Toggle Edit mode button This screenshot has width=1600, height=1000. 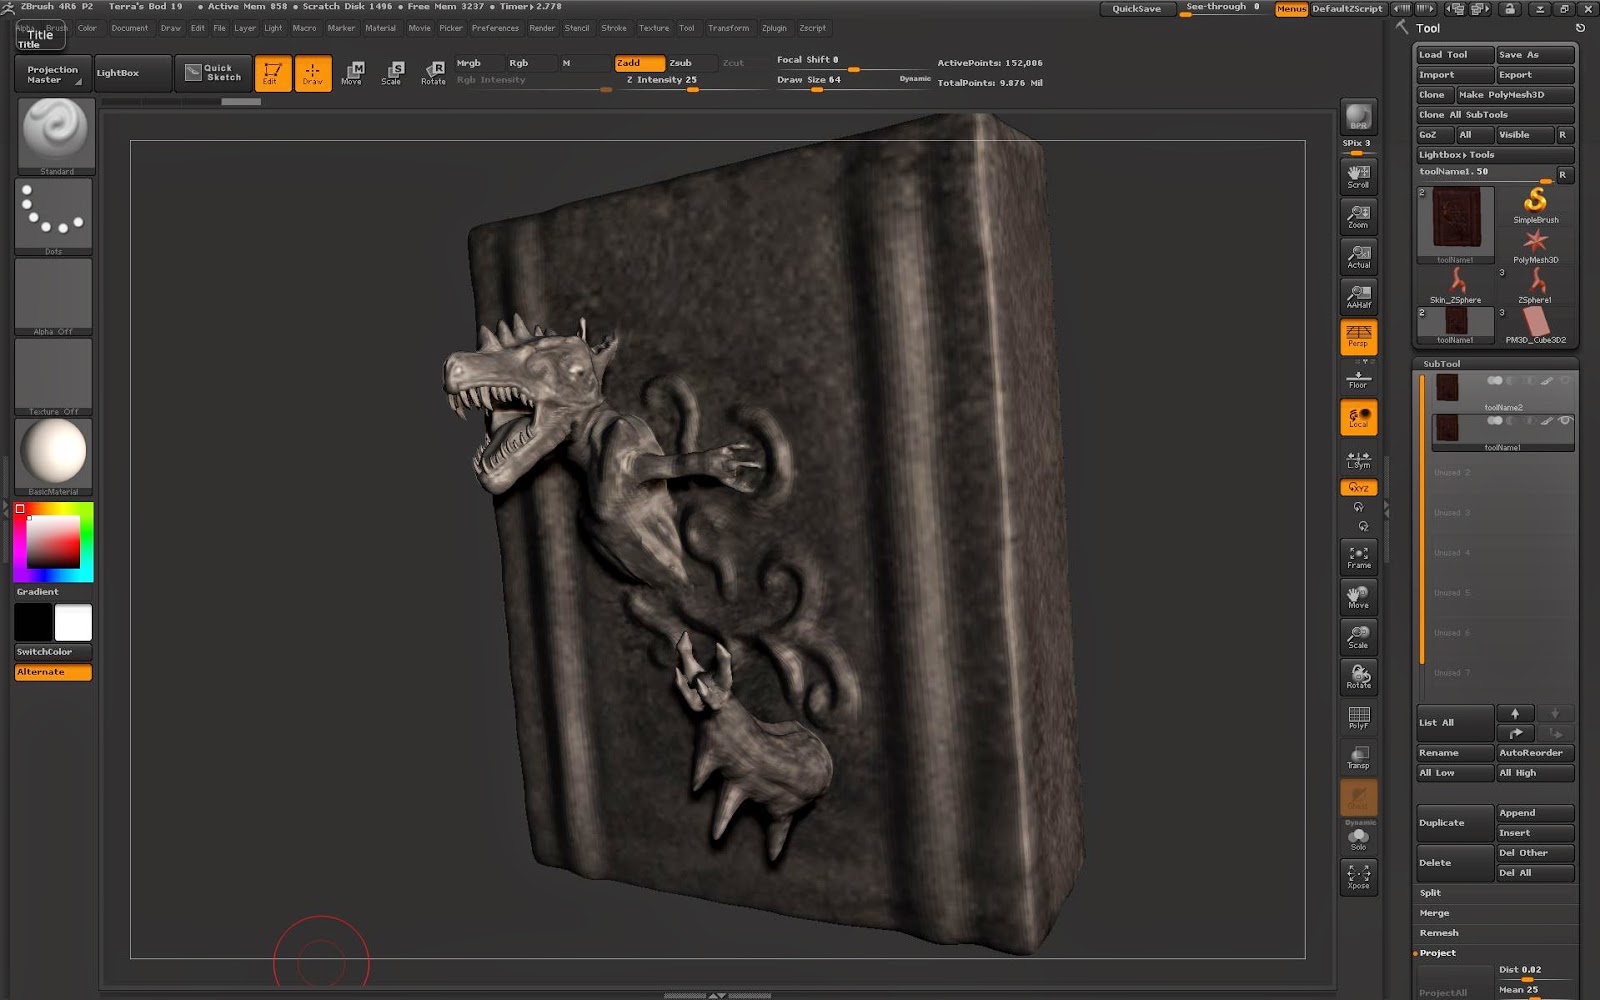[273, 73]
